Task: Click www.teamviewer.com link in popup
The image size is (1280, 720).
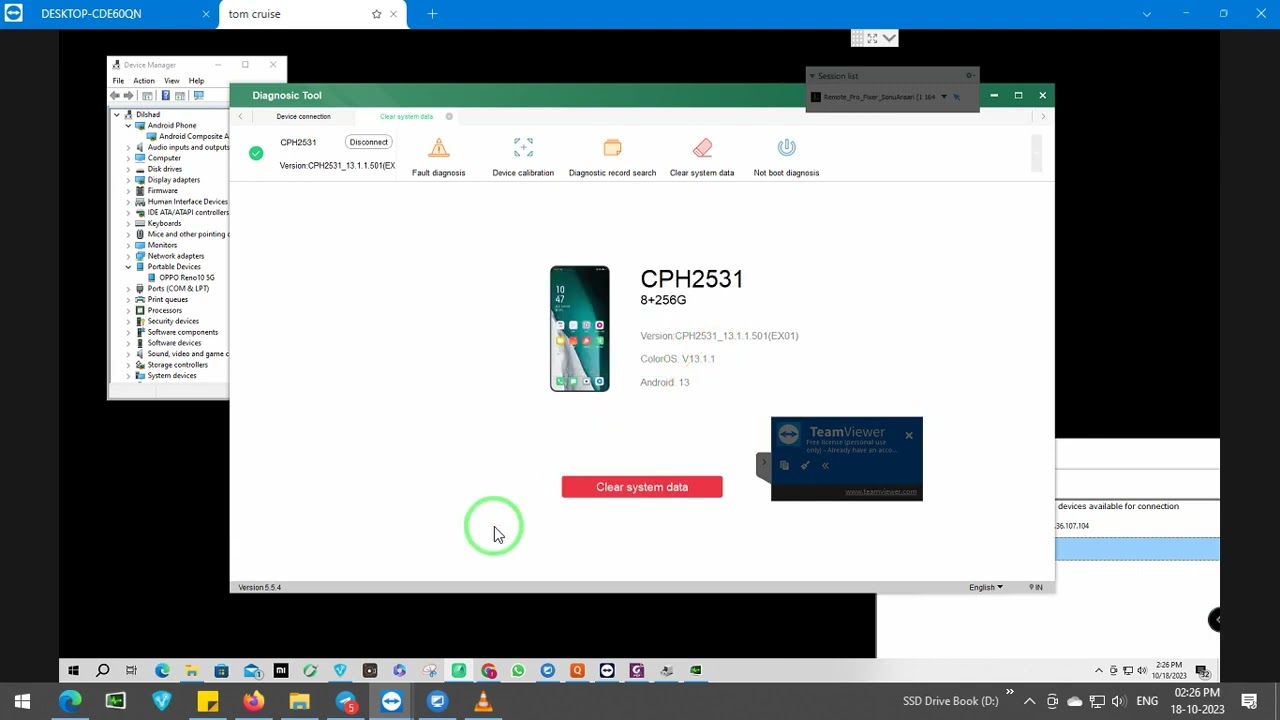Action: [881, 492]
